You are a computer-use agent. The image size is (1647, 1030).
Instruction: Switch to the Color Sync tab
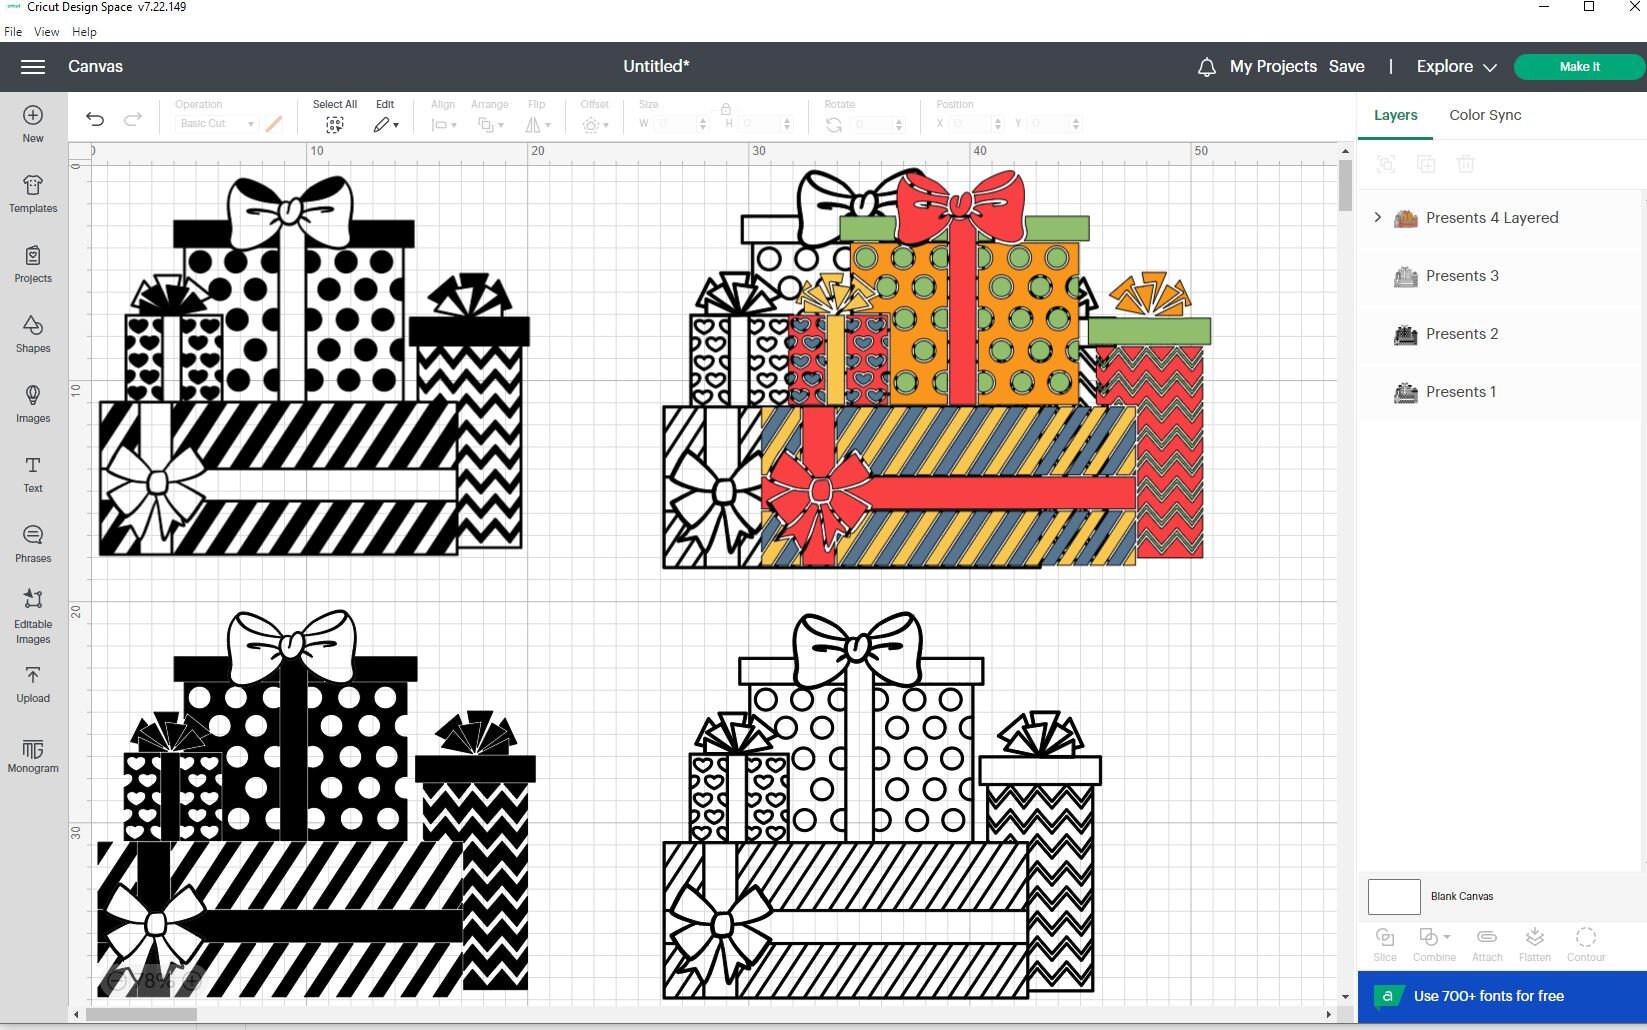(1484, 115)
